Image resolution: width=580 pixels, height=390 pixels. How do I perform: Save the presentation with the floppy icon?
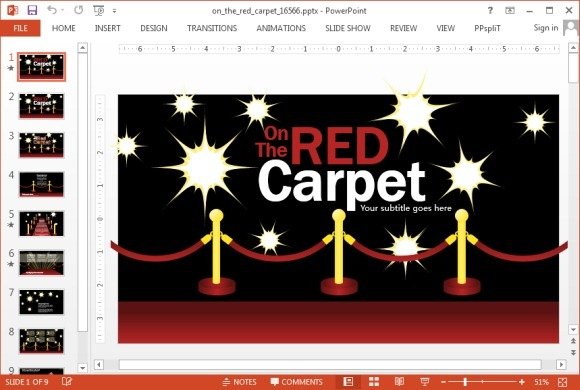(x=32, y=10)
